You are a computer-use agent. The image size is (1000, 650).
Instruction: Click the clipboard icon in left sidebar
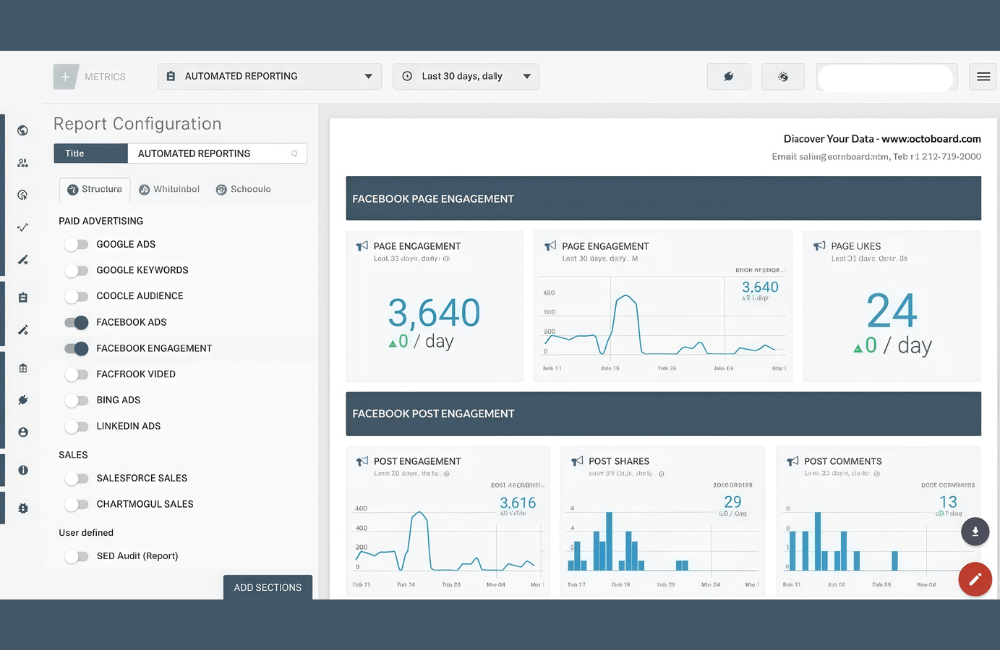[22, 297]
